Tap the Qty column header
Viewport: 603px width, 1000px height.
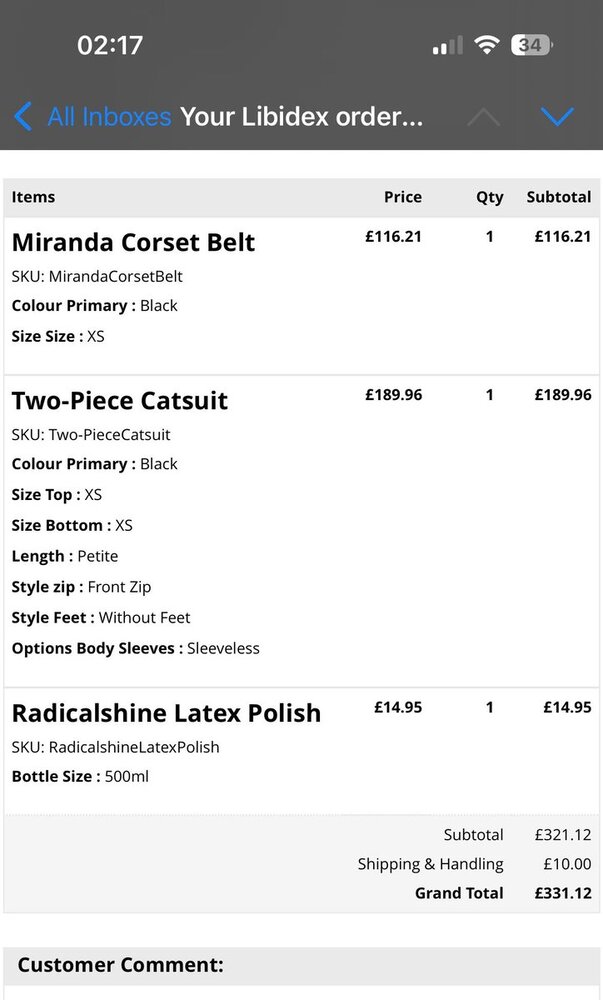[x=489, y=197]
